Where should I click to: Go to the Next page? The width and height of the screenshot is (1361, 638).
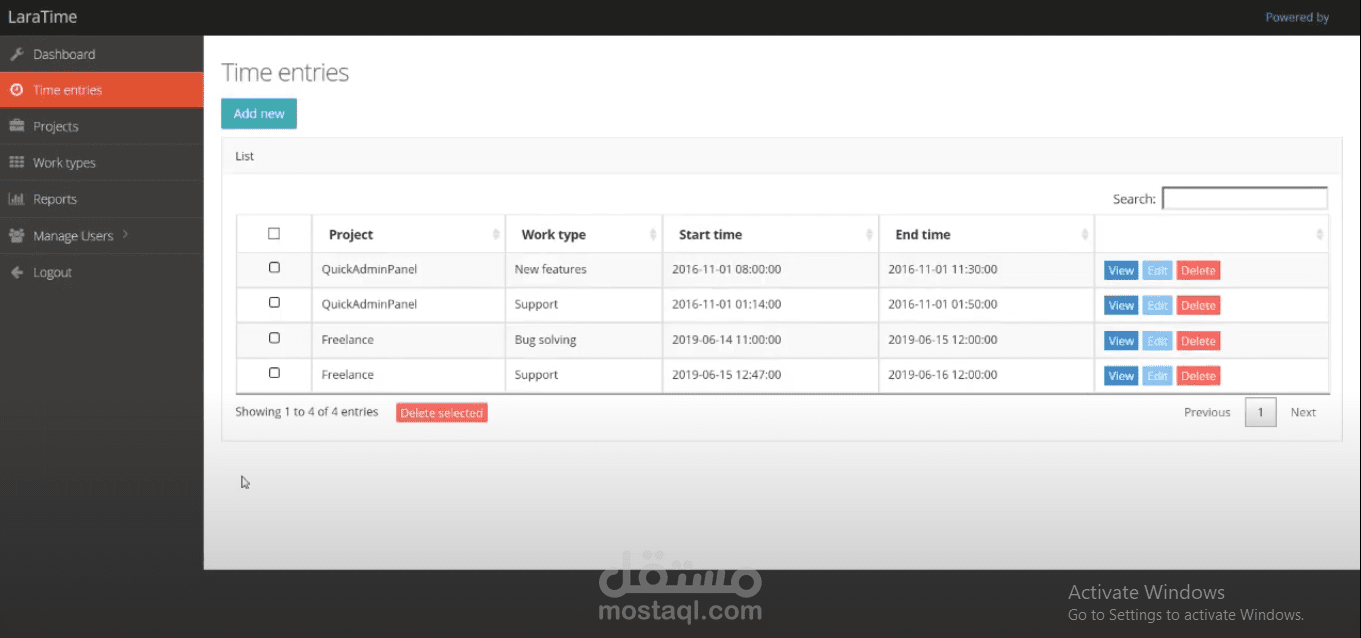[x=1303, y=412]
